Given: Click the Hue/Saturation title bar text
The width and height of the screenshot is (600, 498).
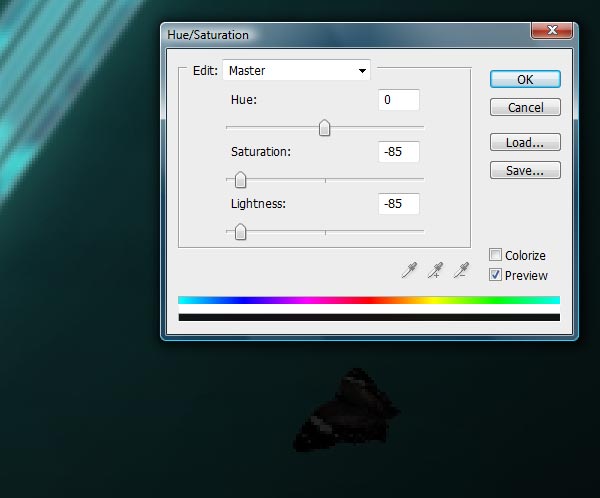Looking at the screenshot, I should point(208,35).
